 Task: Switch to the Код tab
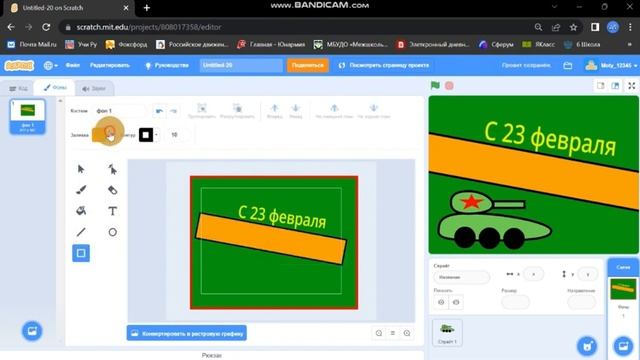click(x=18, y=88)
